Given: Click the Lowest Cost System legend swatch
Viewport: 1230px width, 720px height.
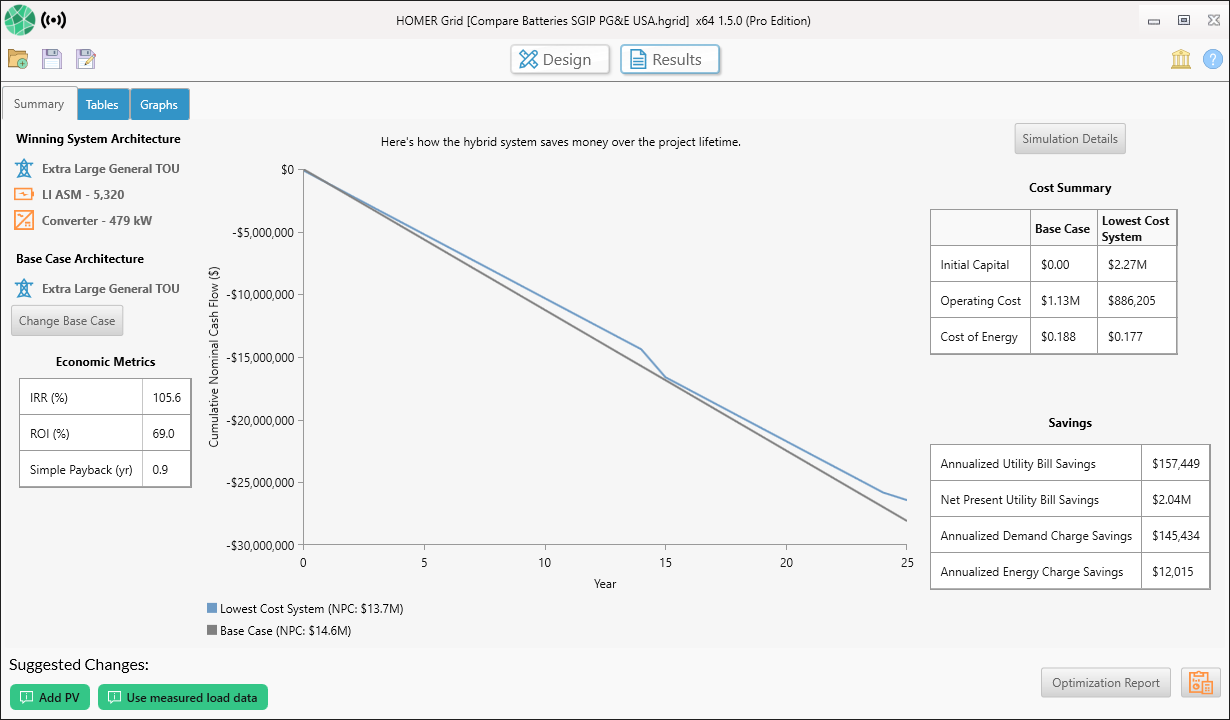Looking at the screenshot, I should click(x=212, y=608).
